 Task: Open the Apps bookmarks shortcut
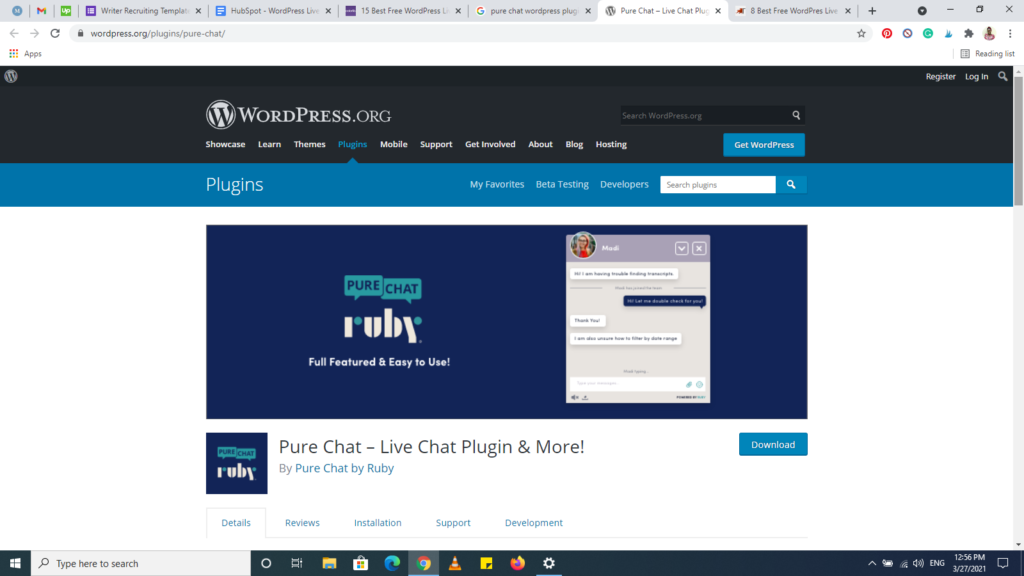point(25,54)
